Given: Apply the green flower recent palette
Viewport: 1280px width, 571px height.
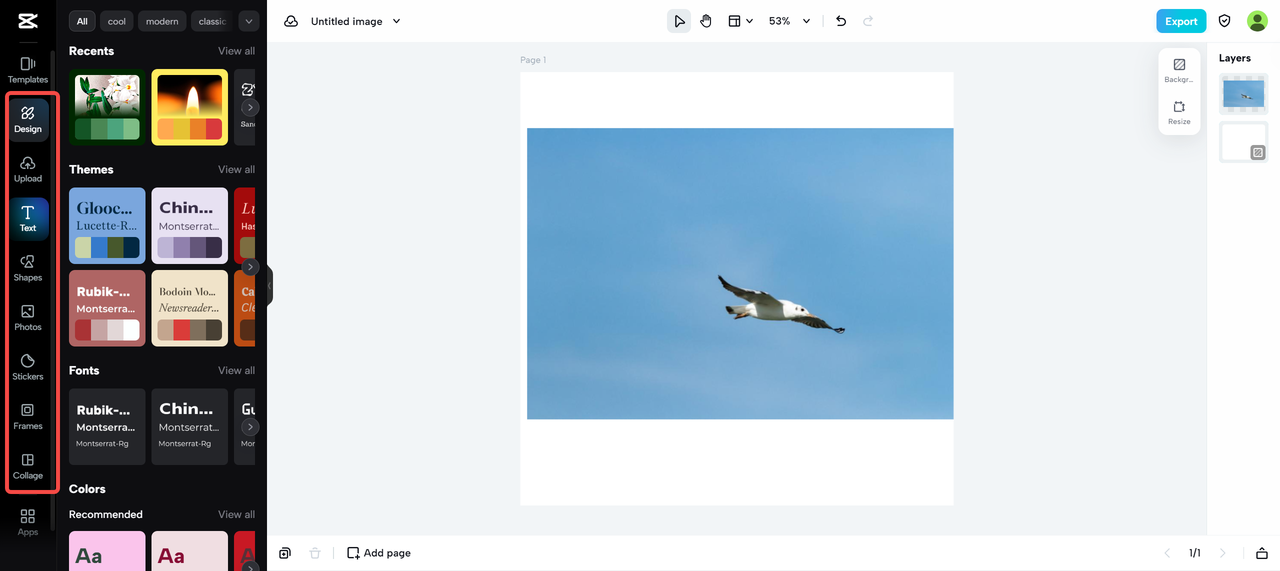Looking at the screenshot, I should click(107, 107).
